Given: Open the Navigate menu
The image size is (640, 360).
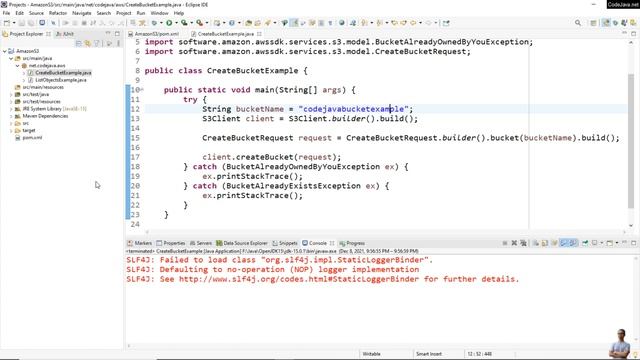Looking at the screenshot, I should click(82, 13).
